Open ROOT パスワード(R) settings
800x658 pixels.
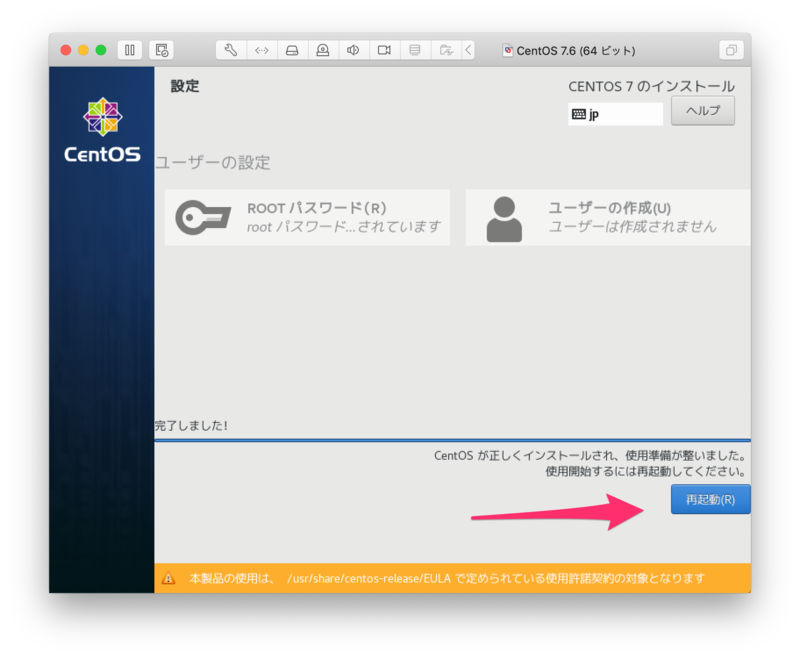307,218
